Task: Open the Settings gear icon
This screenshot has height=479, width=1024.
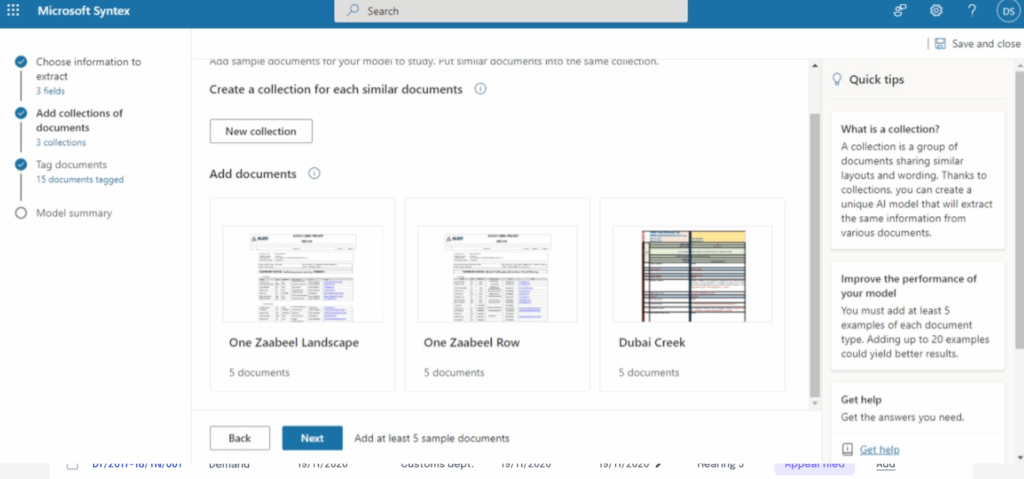Action: [936, 11]
